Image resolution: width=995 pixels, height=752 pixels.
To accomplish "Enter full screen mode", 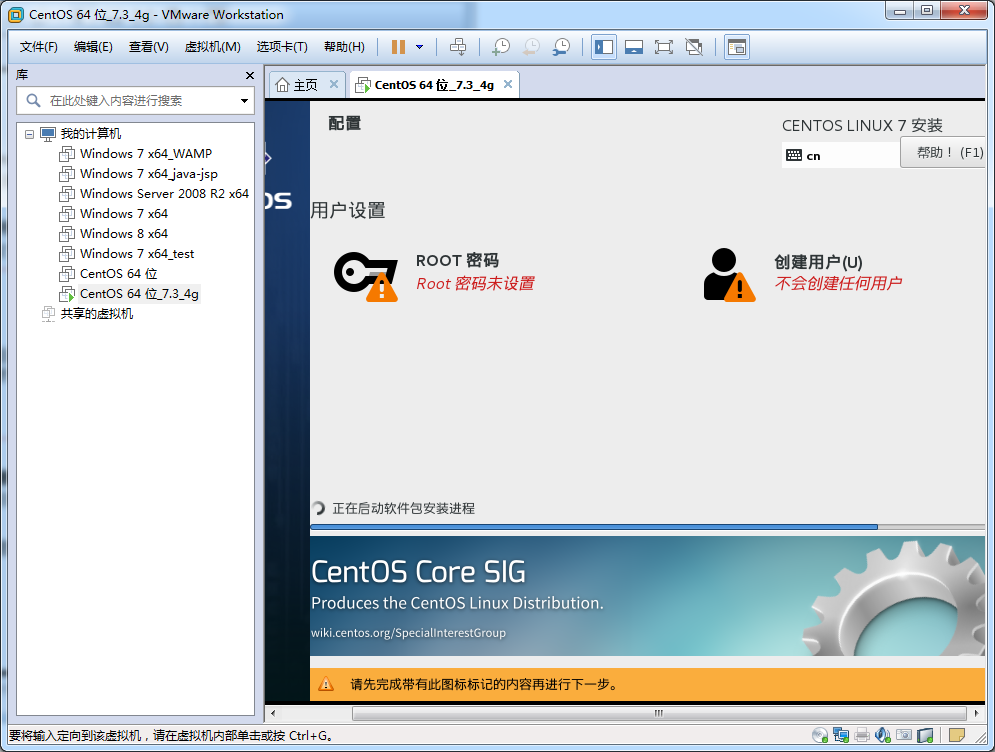I will (664, 47).
